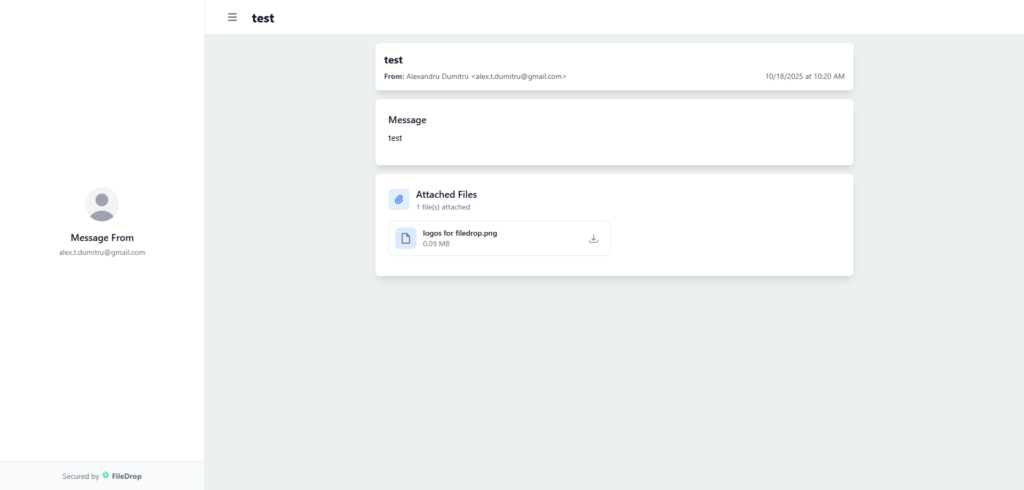1024x490 pixels.
Task: Click the 'Secured by' footer text
Action: pos(80,476)
